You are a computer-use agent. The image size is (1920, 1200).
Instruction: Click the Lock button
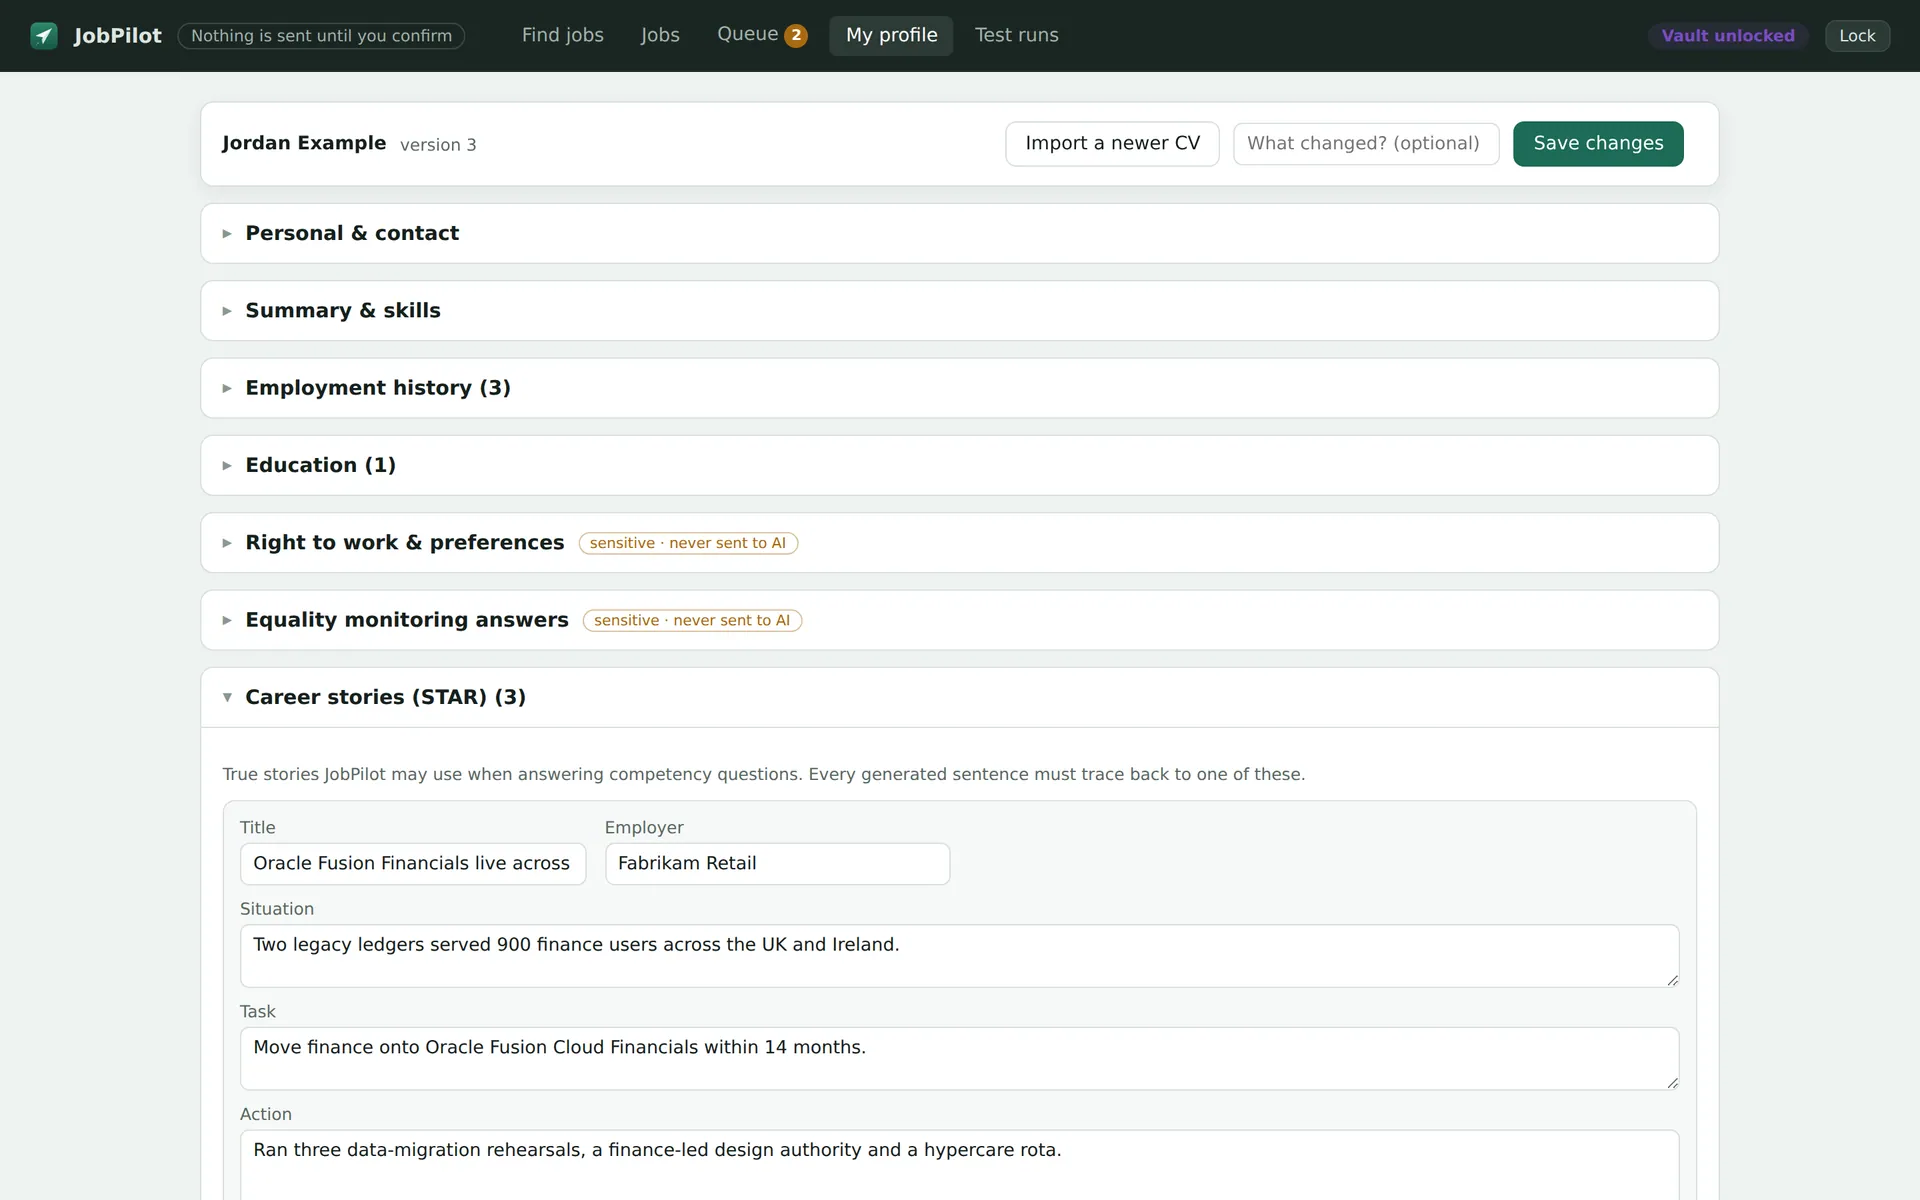[x=1857, y=36]
